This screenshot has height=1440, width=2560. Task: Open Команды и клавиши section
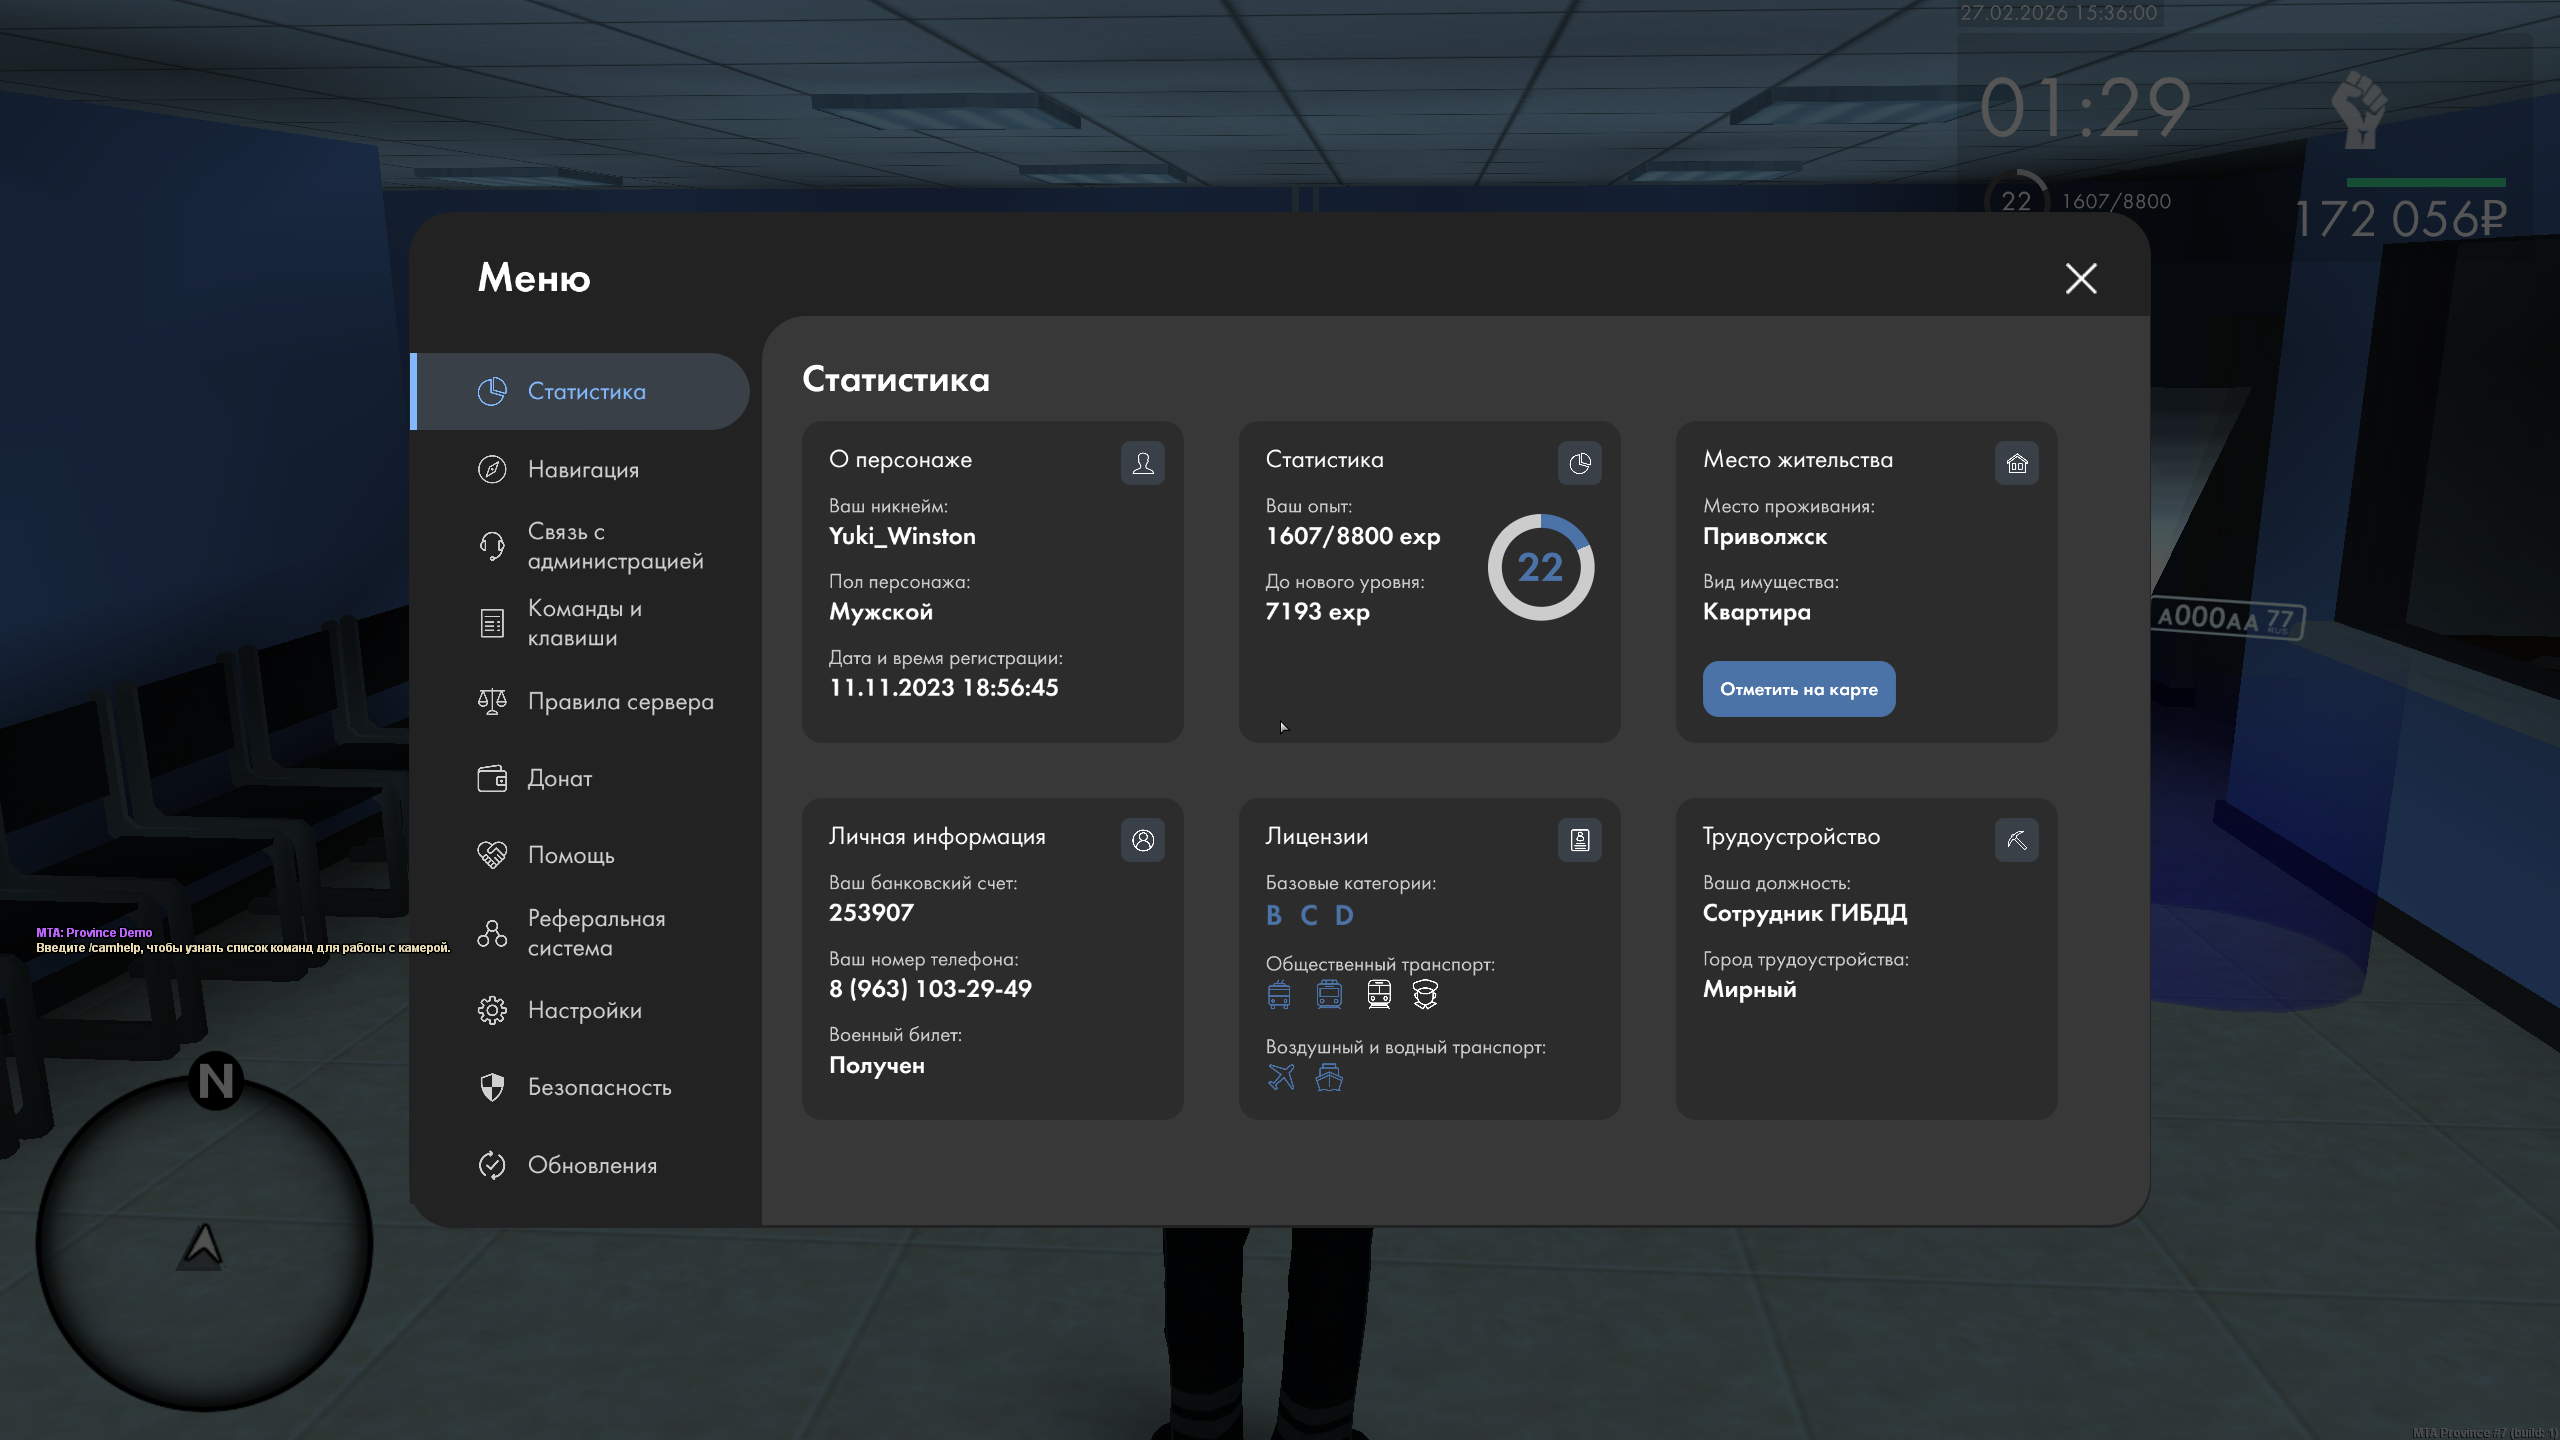click(584, 623)
